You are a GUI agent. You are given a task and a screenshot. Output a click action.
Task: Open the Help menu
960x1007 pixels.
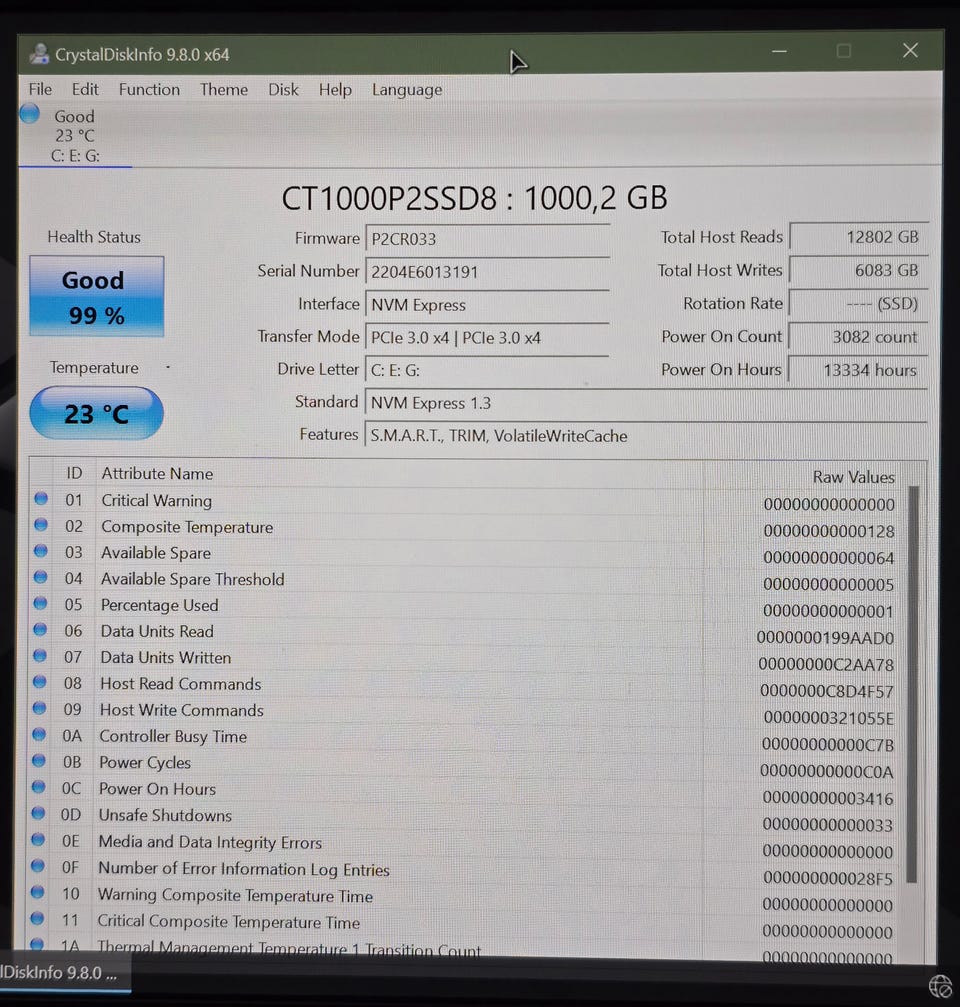point(335,90)
